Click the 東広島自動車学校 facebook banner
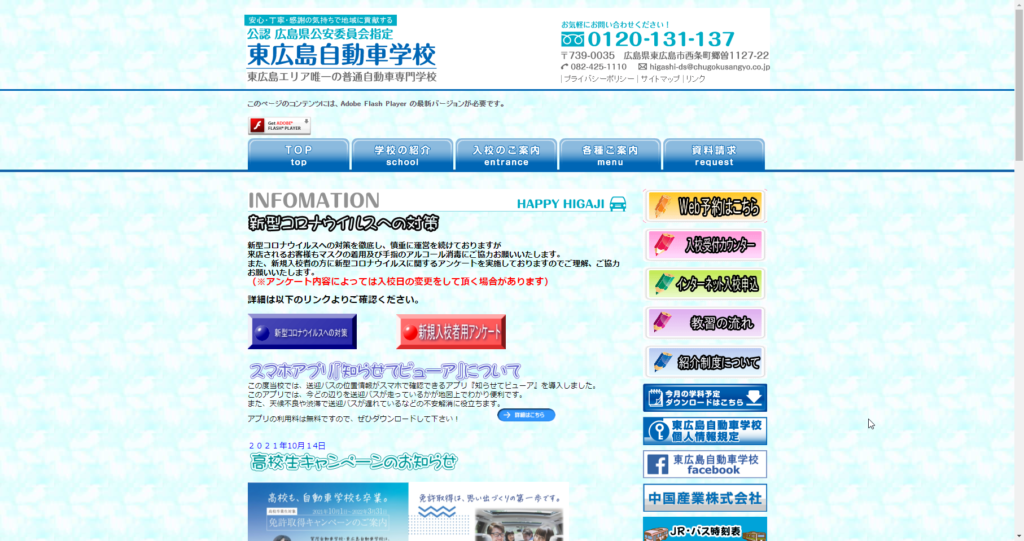The height and width of the screenshot is (541, 1024). pos(705,464)
